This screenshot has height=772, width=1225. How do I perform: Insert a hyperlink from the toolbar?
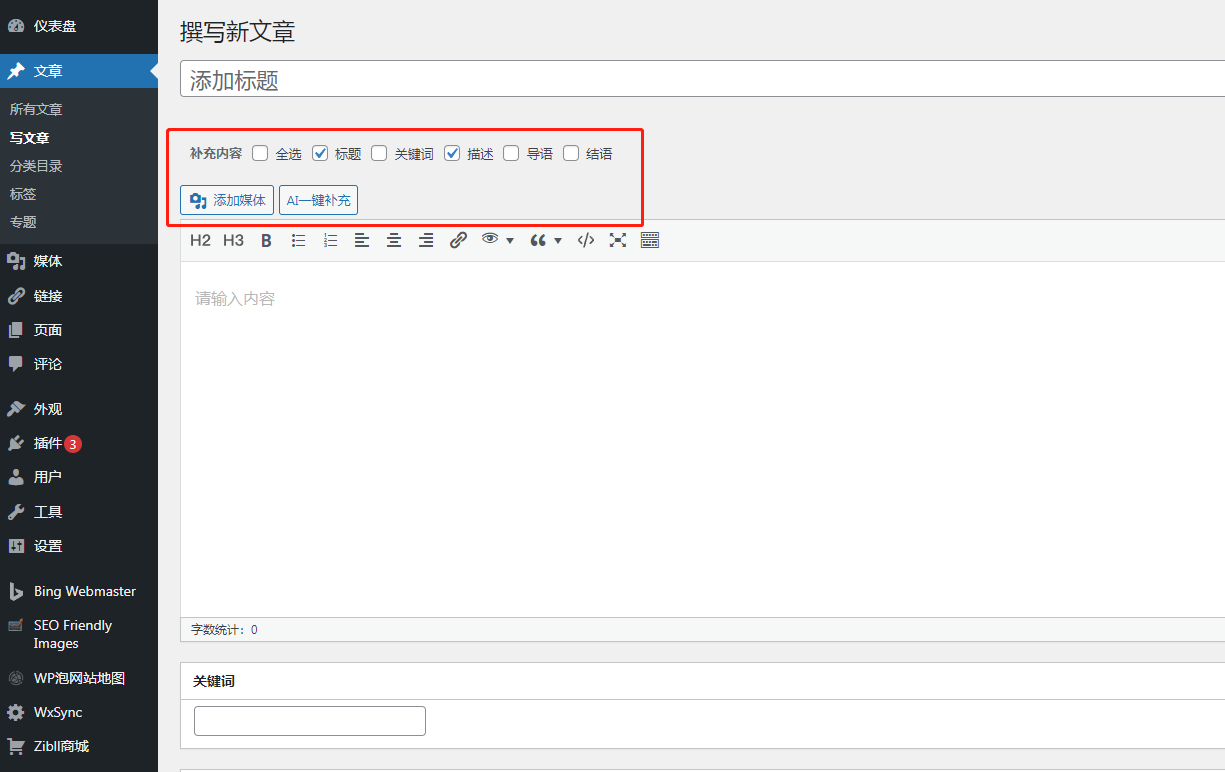tap(458, 240)
